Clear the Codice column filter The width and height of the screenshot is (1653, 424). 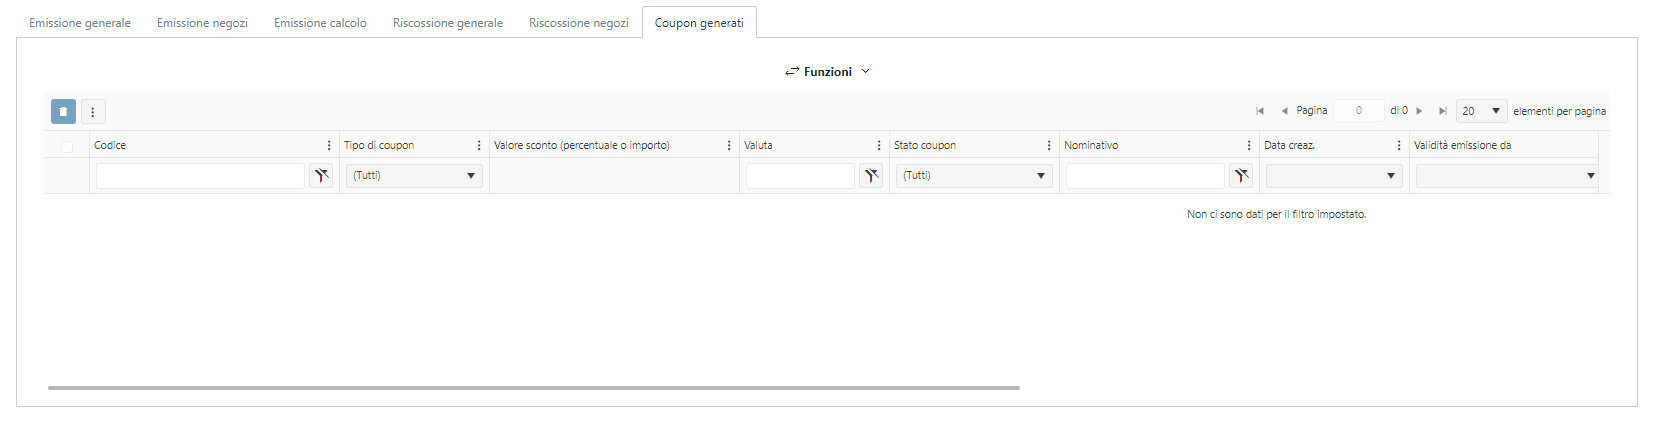[x=321, y=176]
